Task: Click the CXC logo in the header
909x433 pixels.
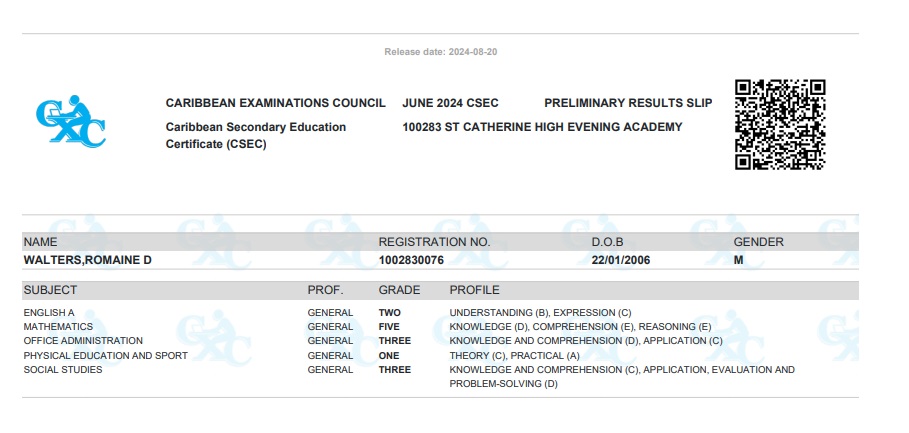Action: [71, 121]
